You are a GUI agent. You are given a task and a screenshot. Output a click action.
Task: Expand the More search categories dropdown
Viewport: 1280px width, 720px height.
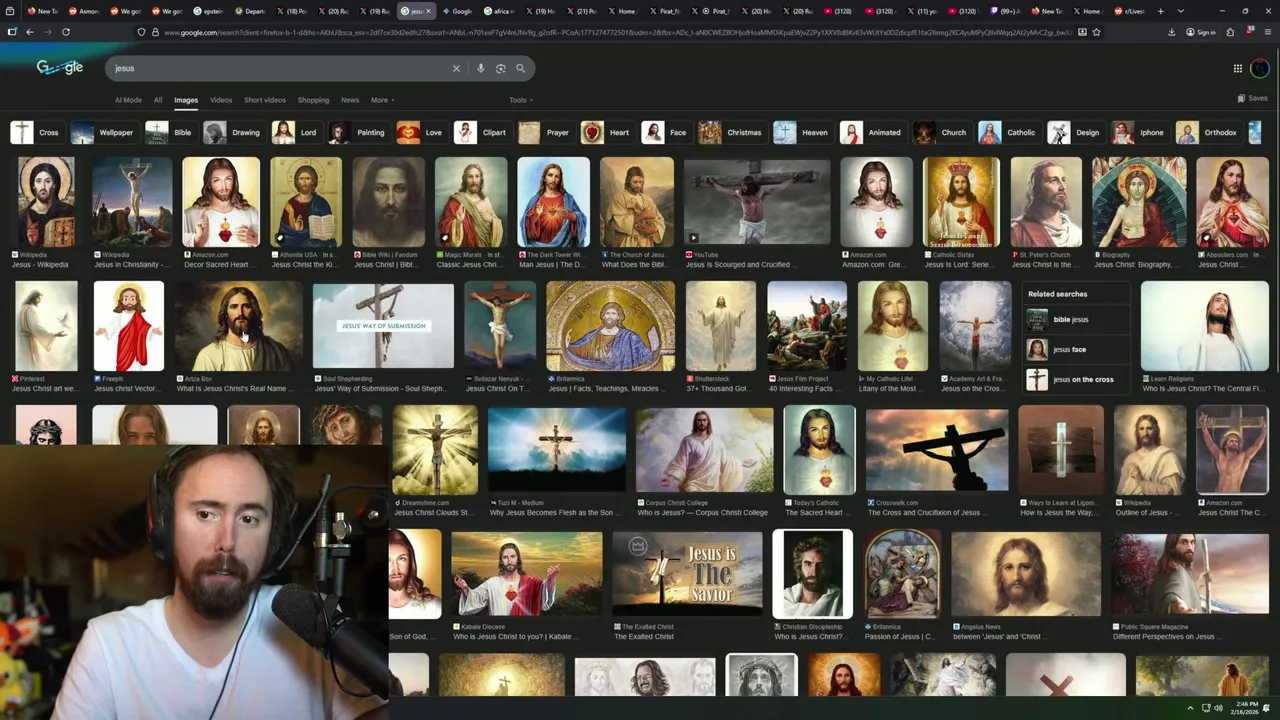[383, 100]
